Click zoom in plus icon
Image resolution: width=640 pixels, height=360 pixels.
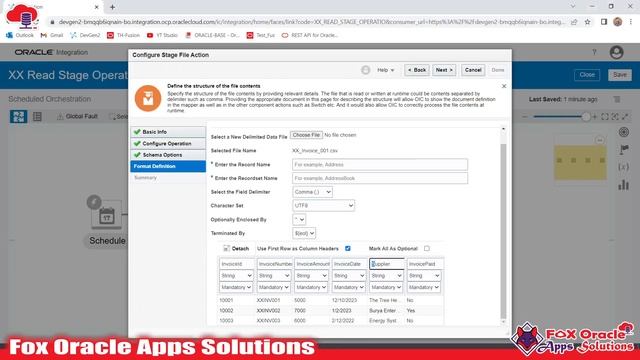click(x=594, y=117)
